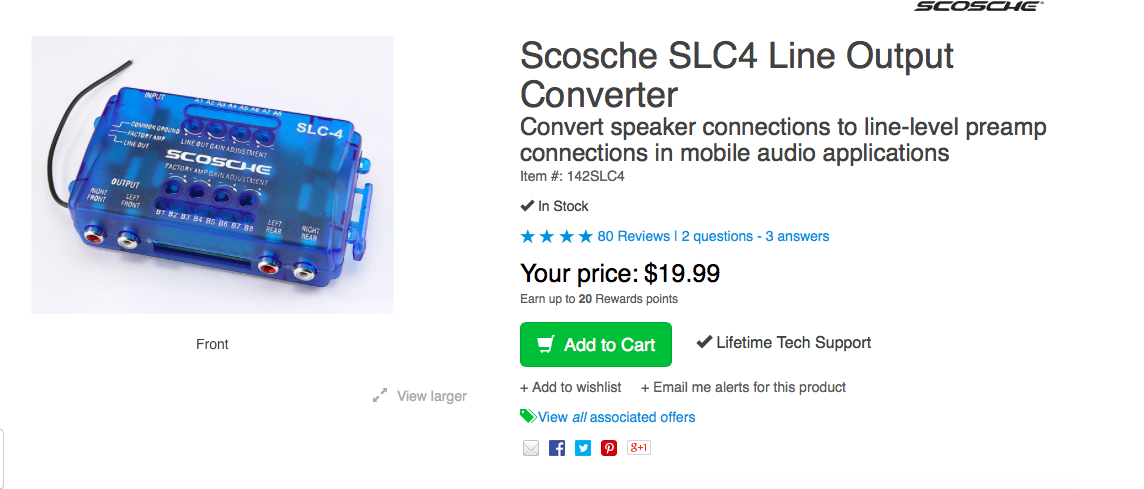1144x489 pixels.
Task: Click Email me alerts for this product
Action: click(743, 387)
